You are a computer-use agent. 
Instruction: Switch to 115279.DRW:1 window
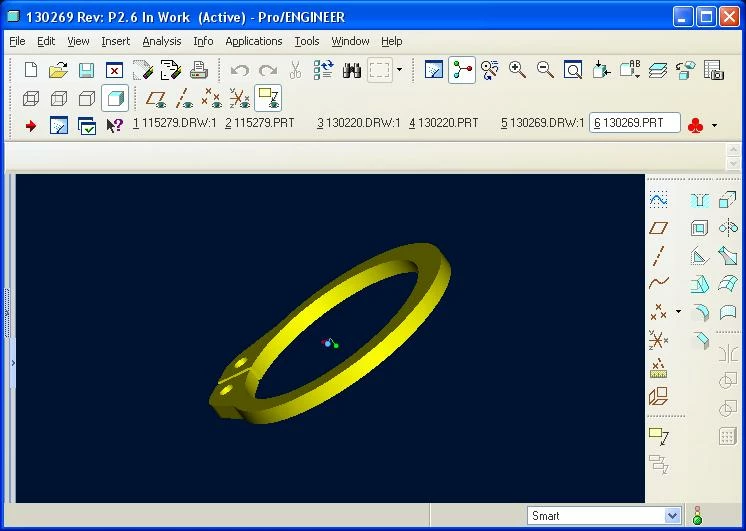click(x=175, y=123)
